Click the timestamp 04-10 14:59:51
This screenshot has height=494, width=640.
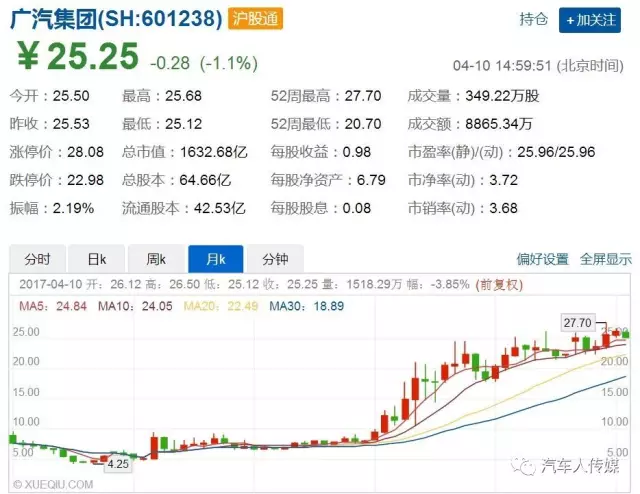(x=502, y=66)
